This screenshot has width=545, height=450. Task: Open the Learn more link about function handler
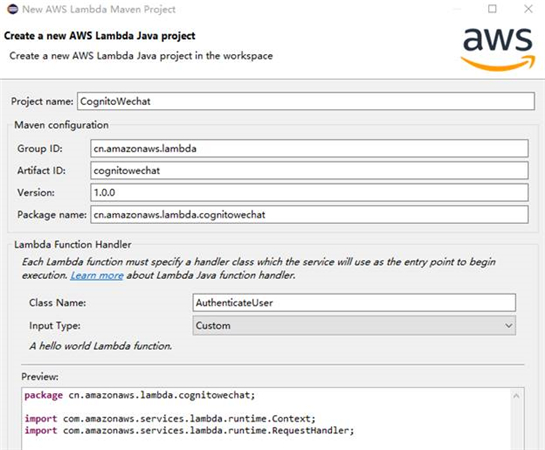pyautogui.click(x=97, y=276)
